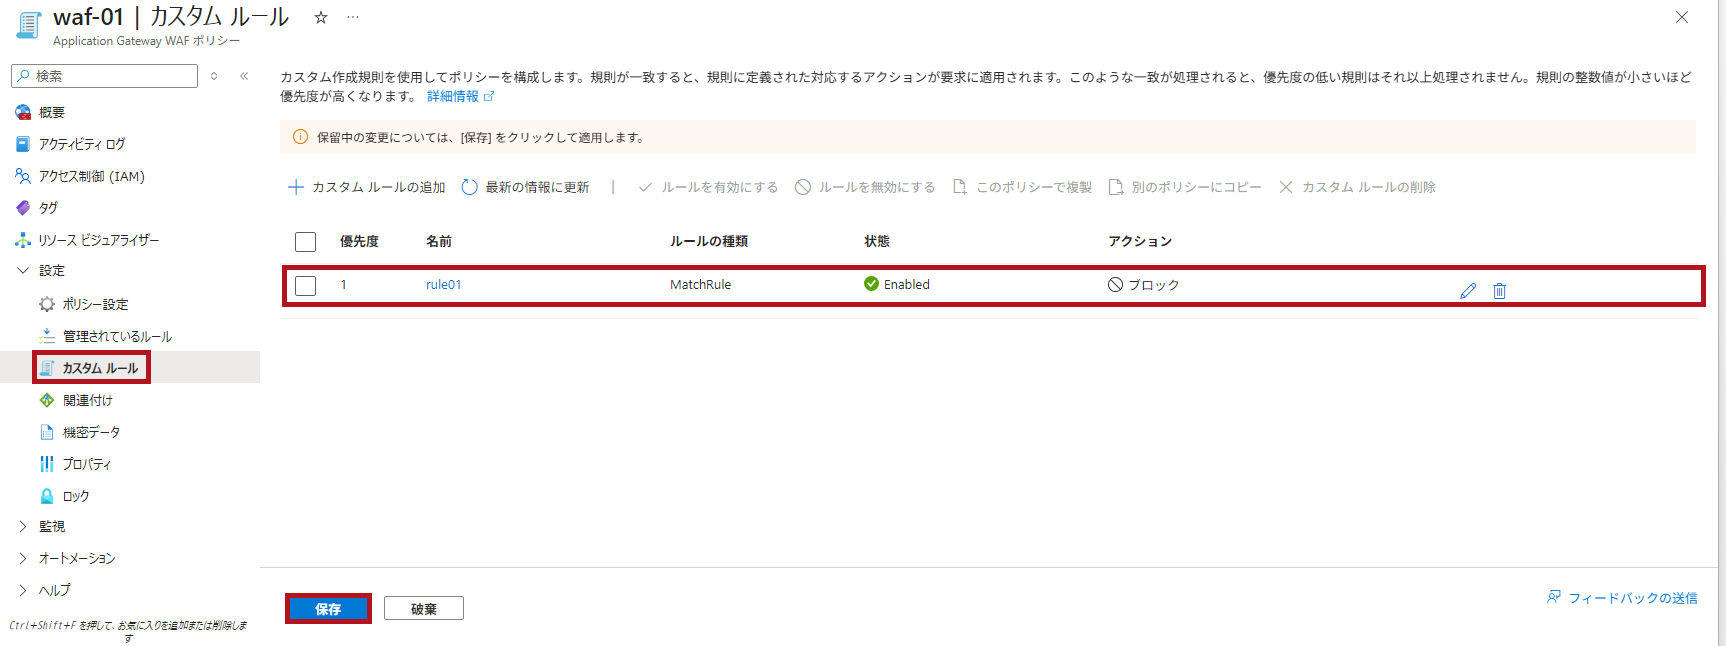
Task: Click the 保存 button
Action: coord(328,608)
